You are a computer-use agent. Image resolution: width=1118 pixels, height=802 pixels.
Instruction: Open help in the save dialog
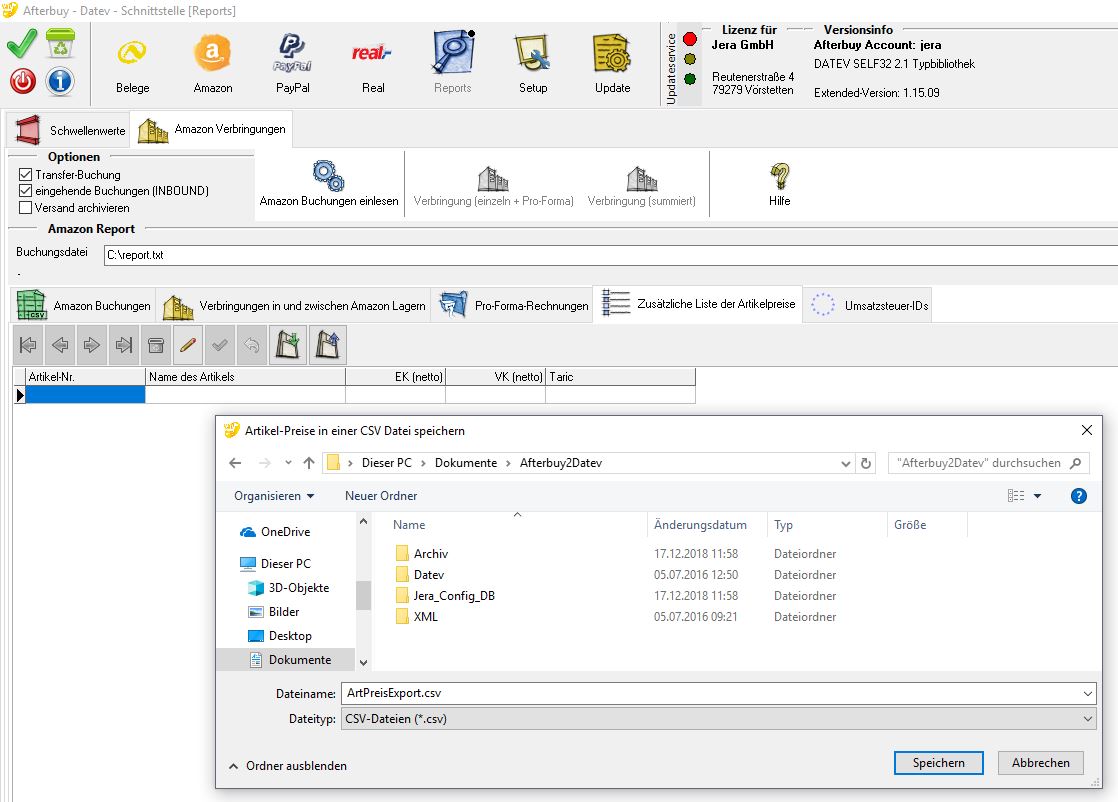pos(1079,496)
